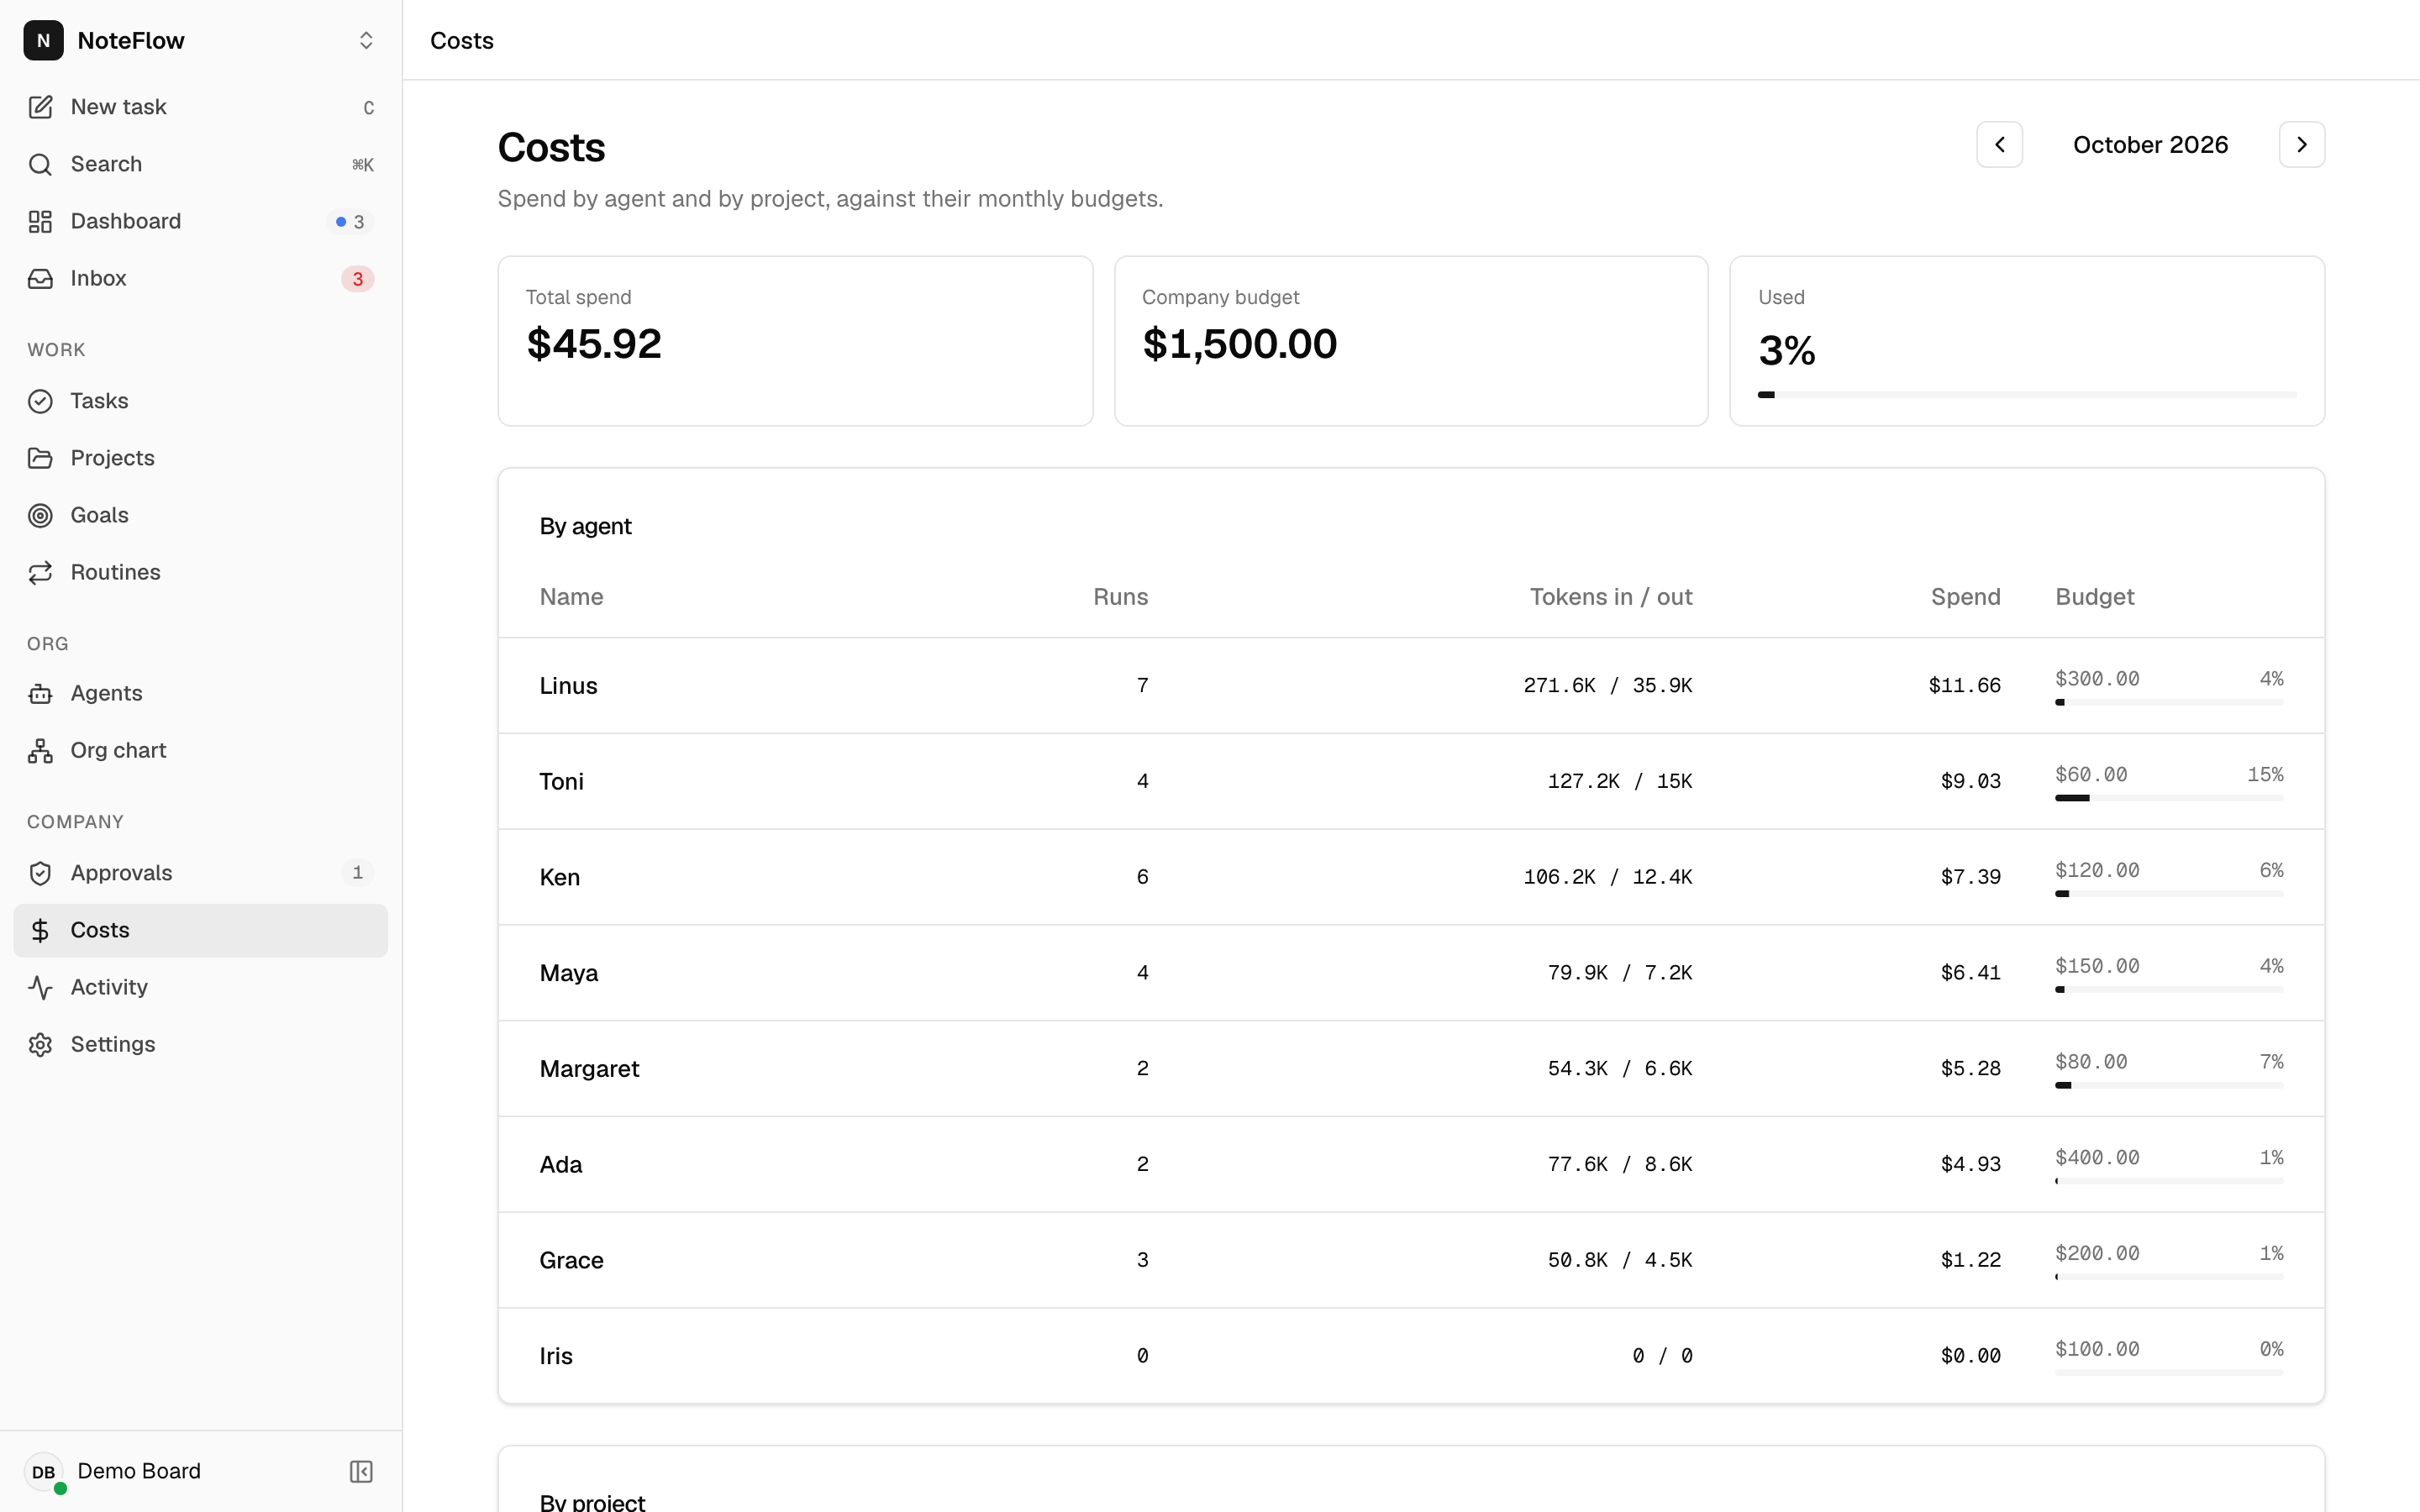
Task: Click the Dashboard notification badge 3
Action: [x=350, y=222]
